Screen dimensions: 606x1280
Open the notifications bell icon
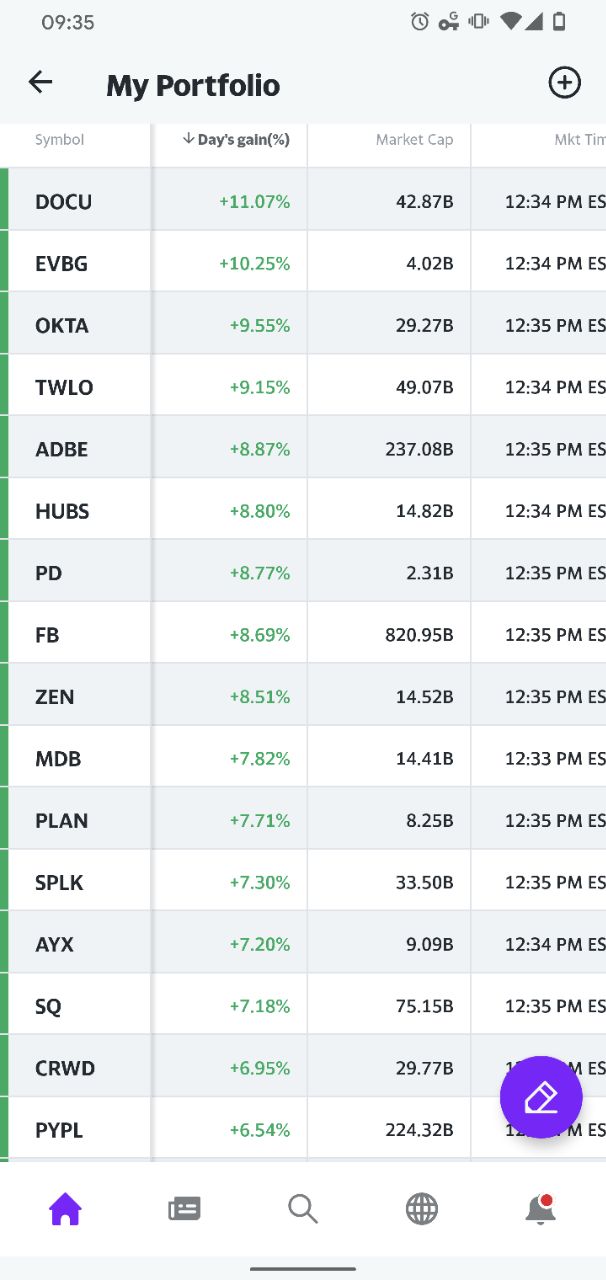pyautogui.click(x=540, y=1209)
